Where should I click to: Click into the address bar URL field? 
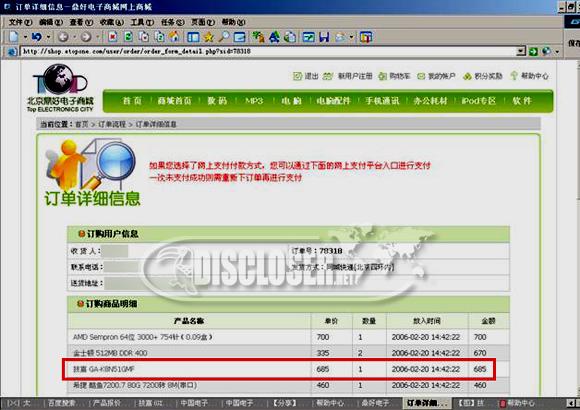(x=269, y=51)
